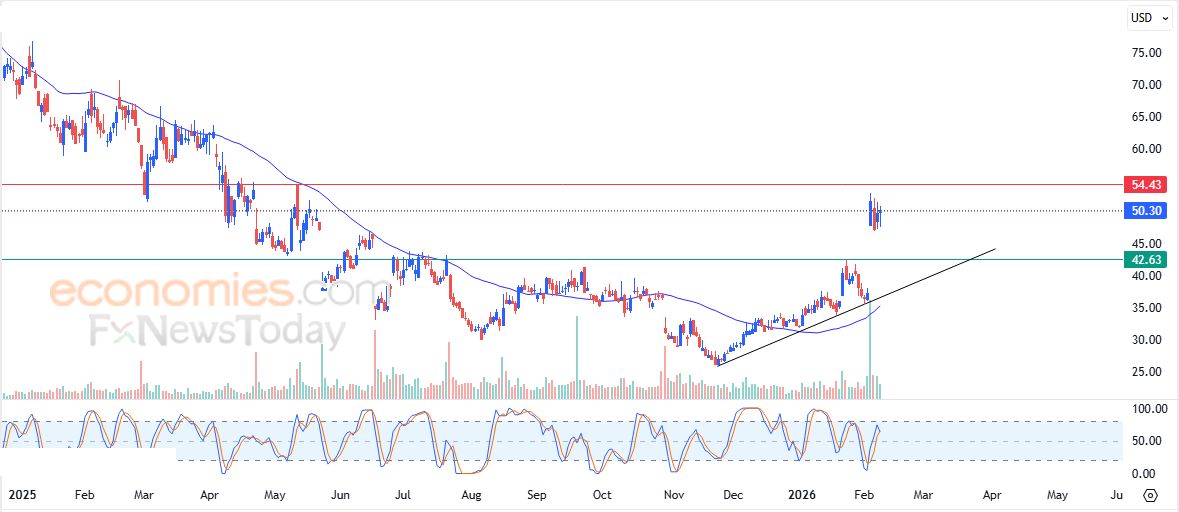The image size is (1179, 512).
Task: Click the red 54.43 price label
Action: click(1147, 185)
